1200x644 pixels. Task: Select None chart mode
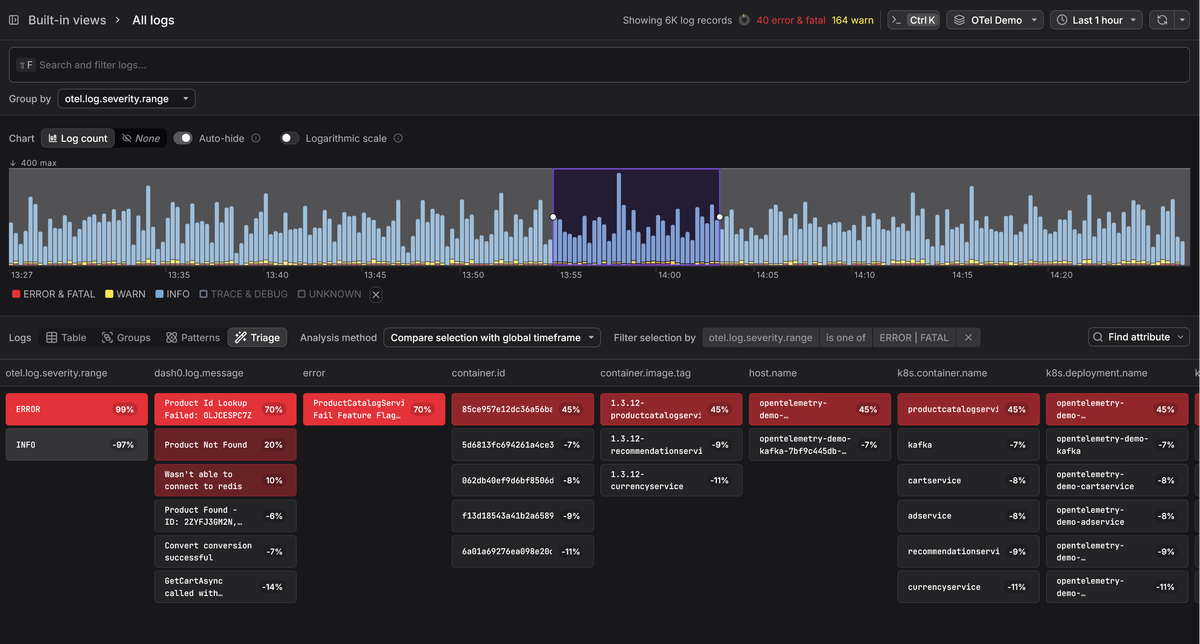pyautogui.click(x=141, y=138)
